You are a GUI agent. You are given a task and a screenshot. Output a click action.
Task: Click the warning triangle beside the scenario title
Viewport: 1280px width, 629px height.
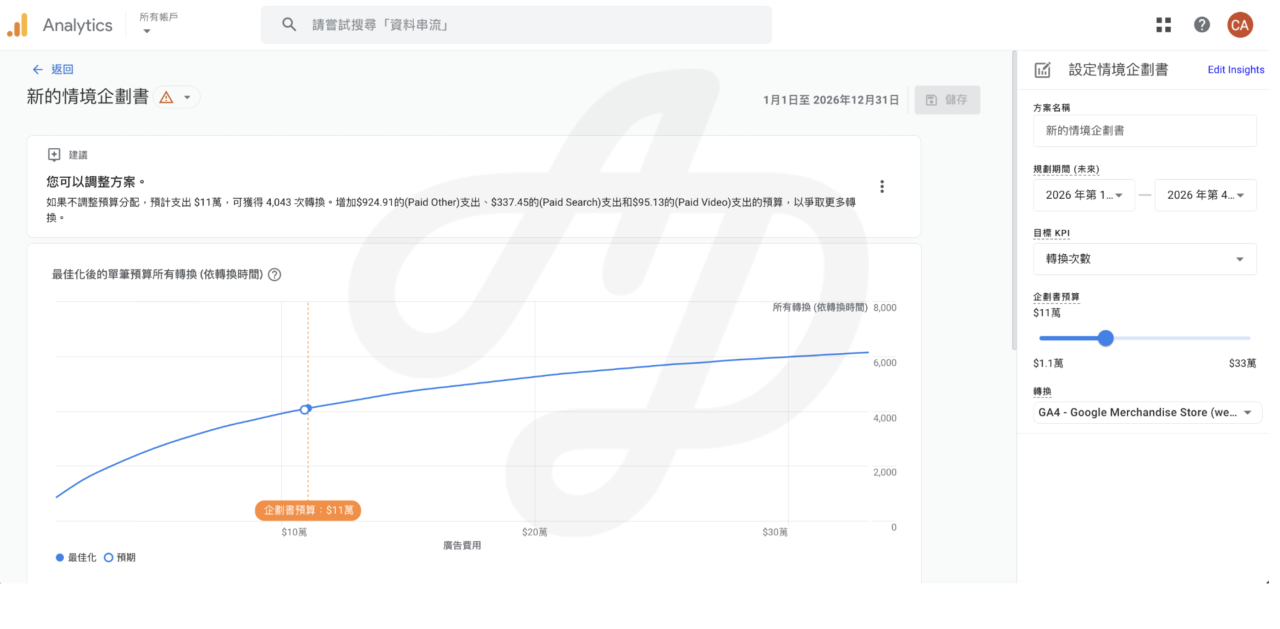pos(166,97)
